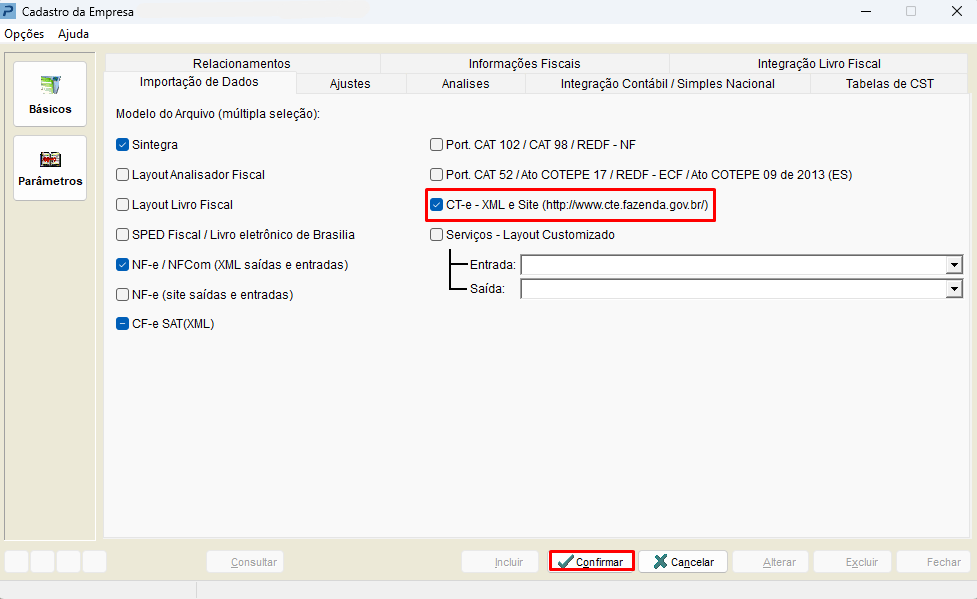Switch to the Analises tab
The height and width of the screenshot is (599, 977).
[x=465, y=84]
